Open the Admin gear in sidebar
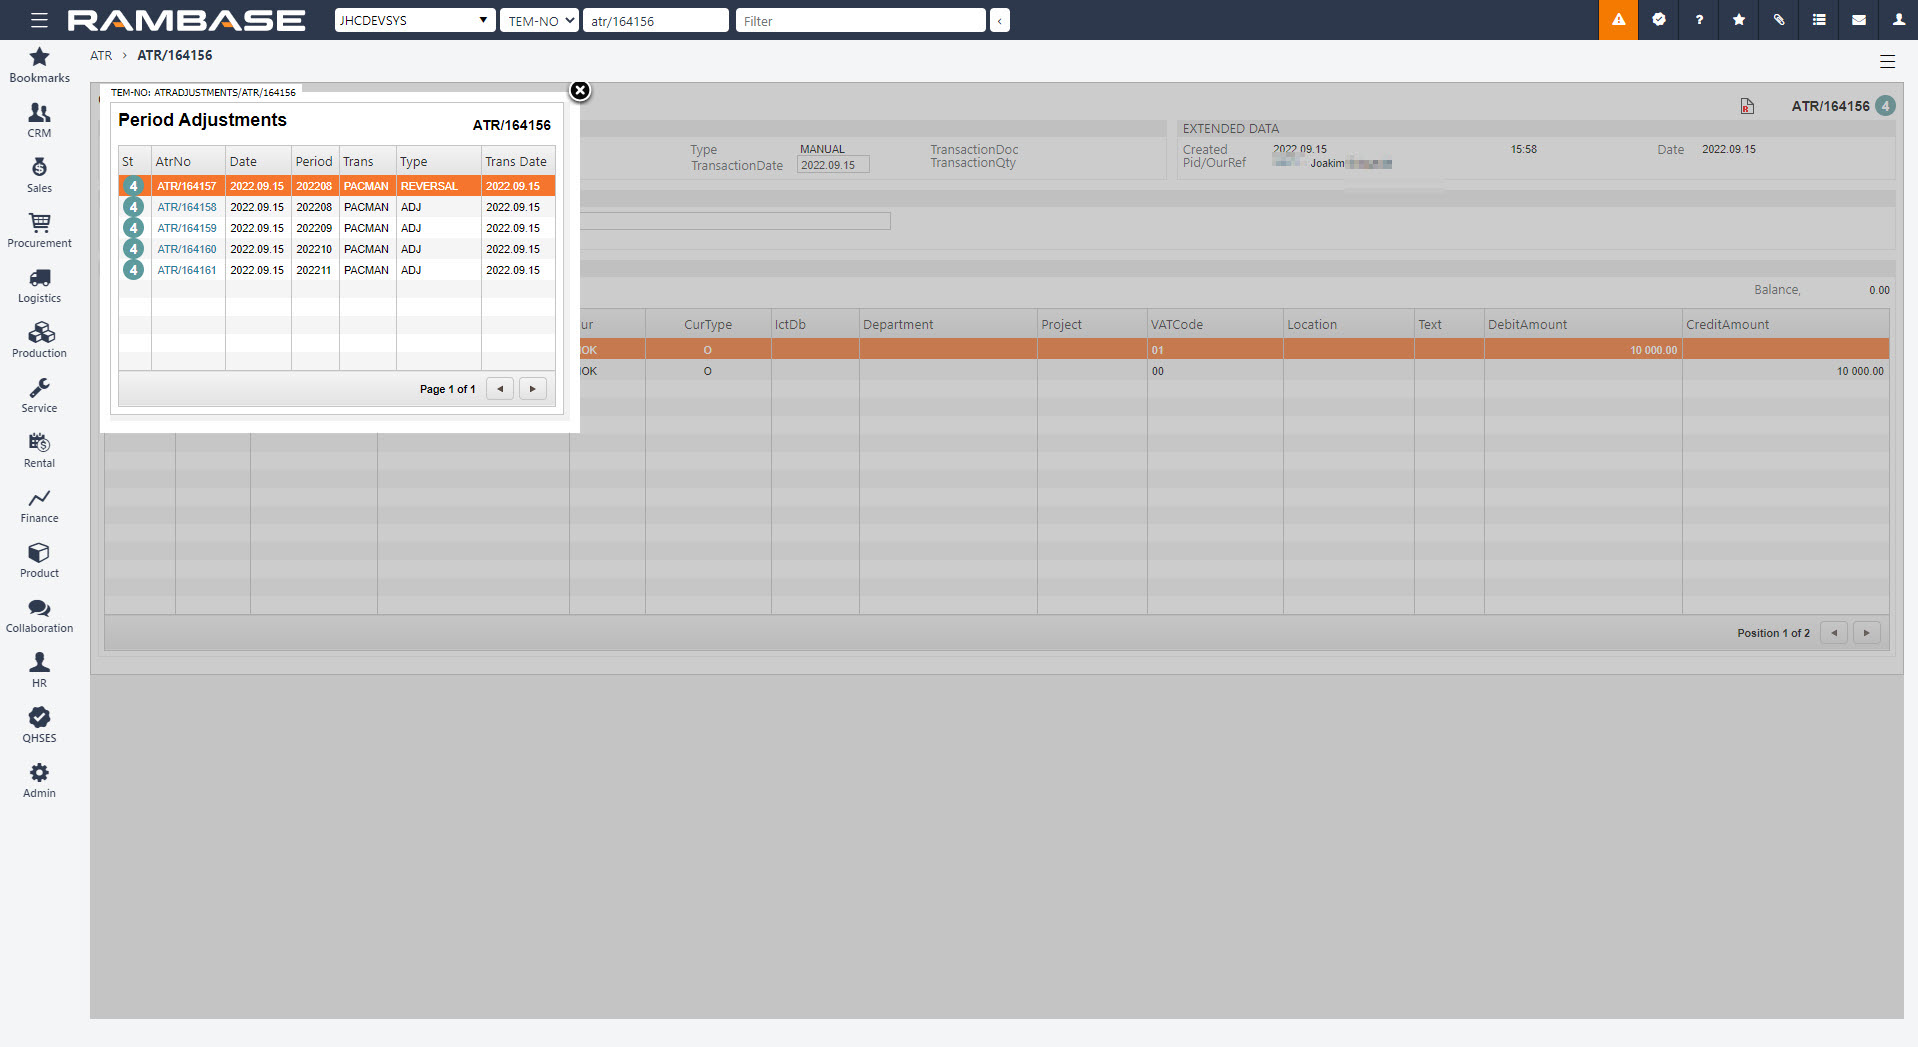This screenshot has height=1047, width=1918. [x=39, y=781]
